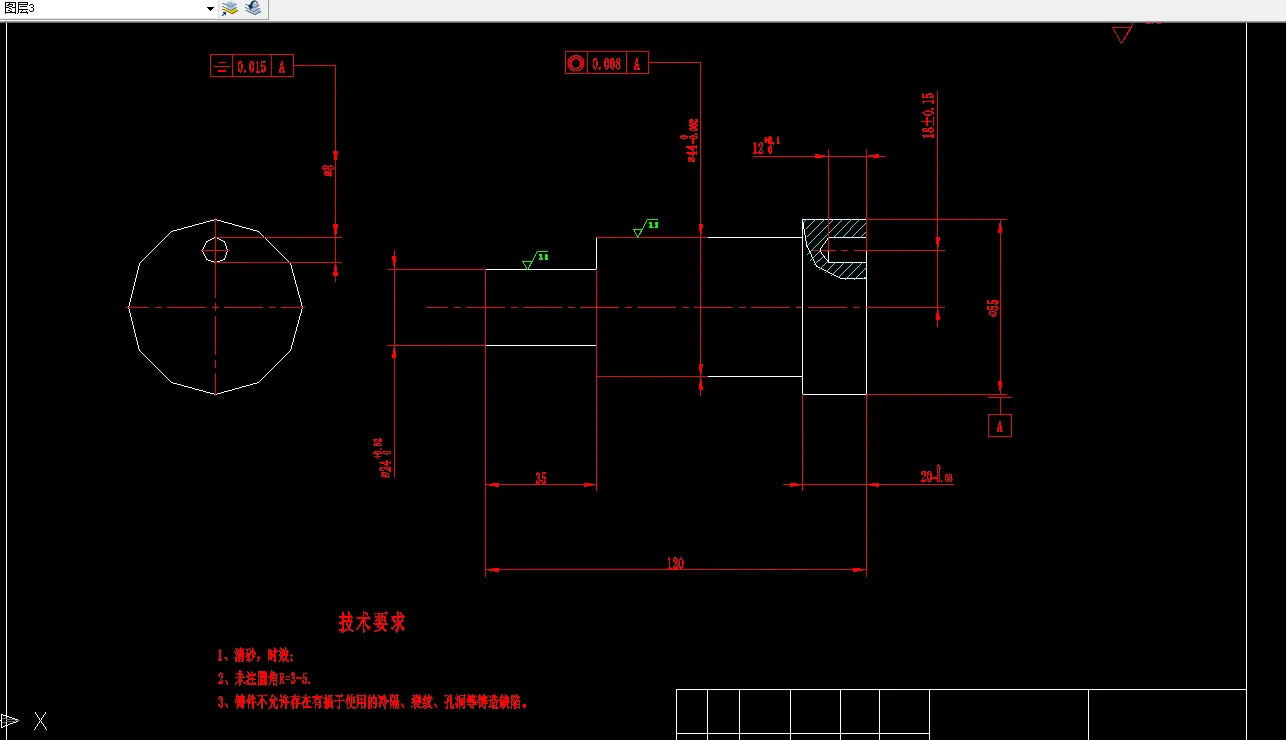Click the 0.015 tolerance value
Viewport: 1286px width, 740px height.
click(x=252, y=67)
